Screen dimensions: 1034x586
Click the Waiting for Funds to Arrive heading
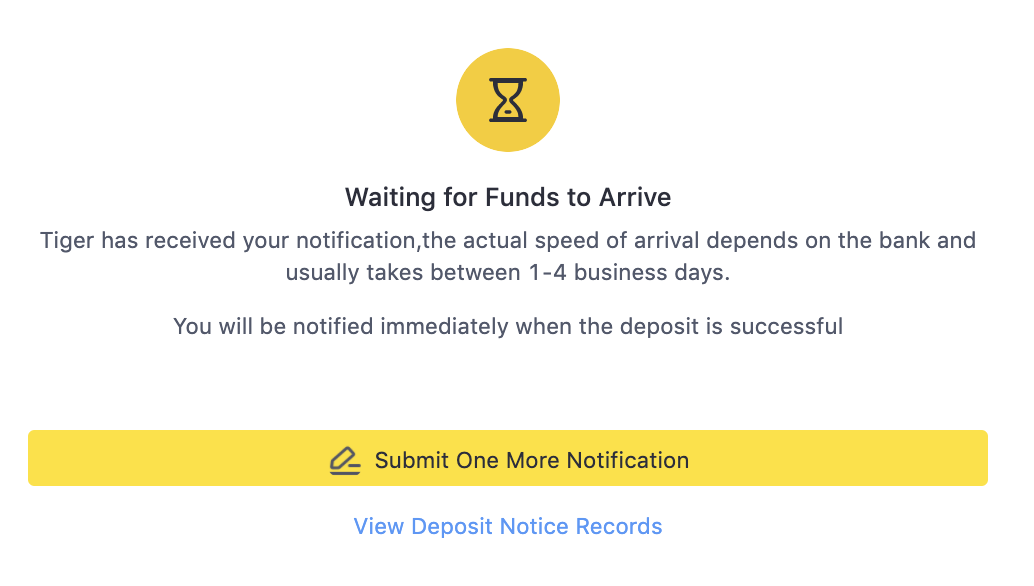point(508,197)
